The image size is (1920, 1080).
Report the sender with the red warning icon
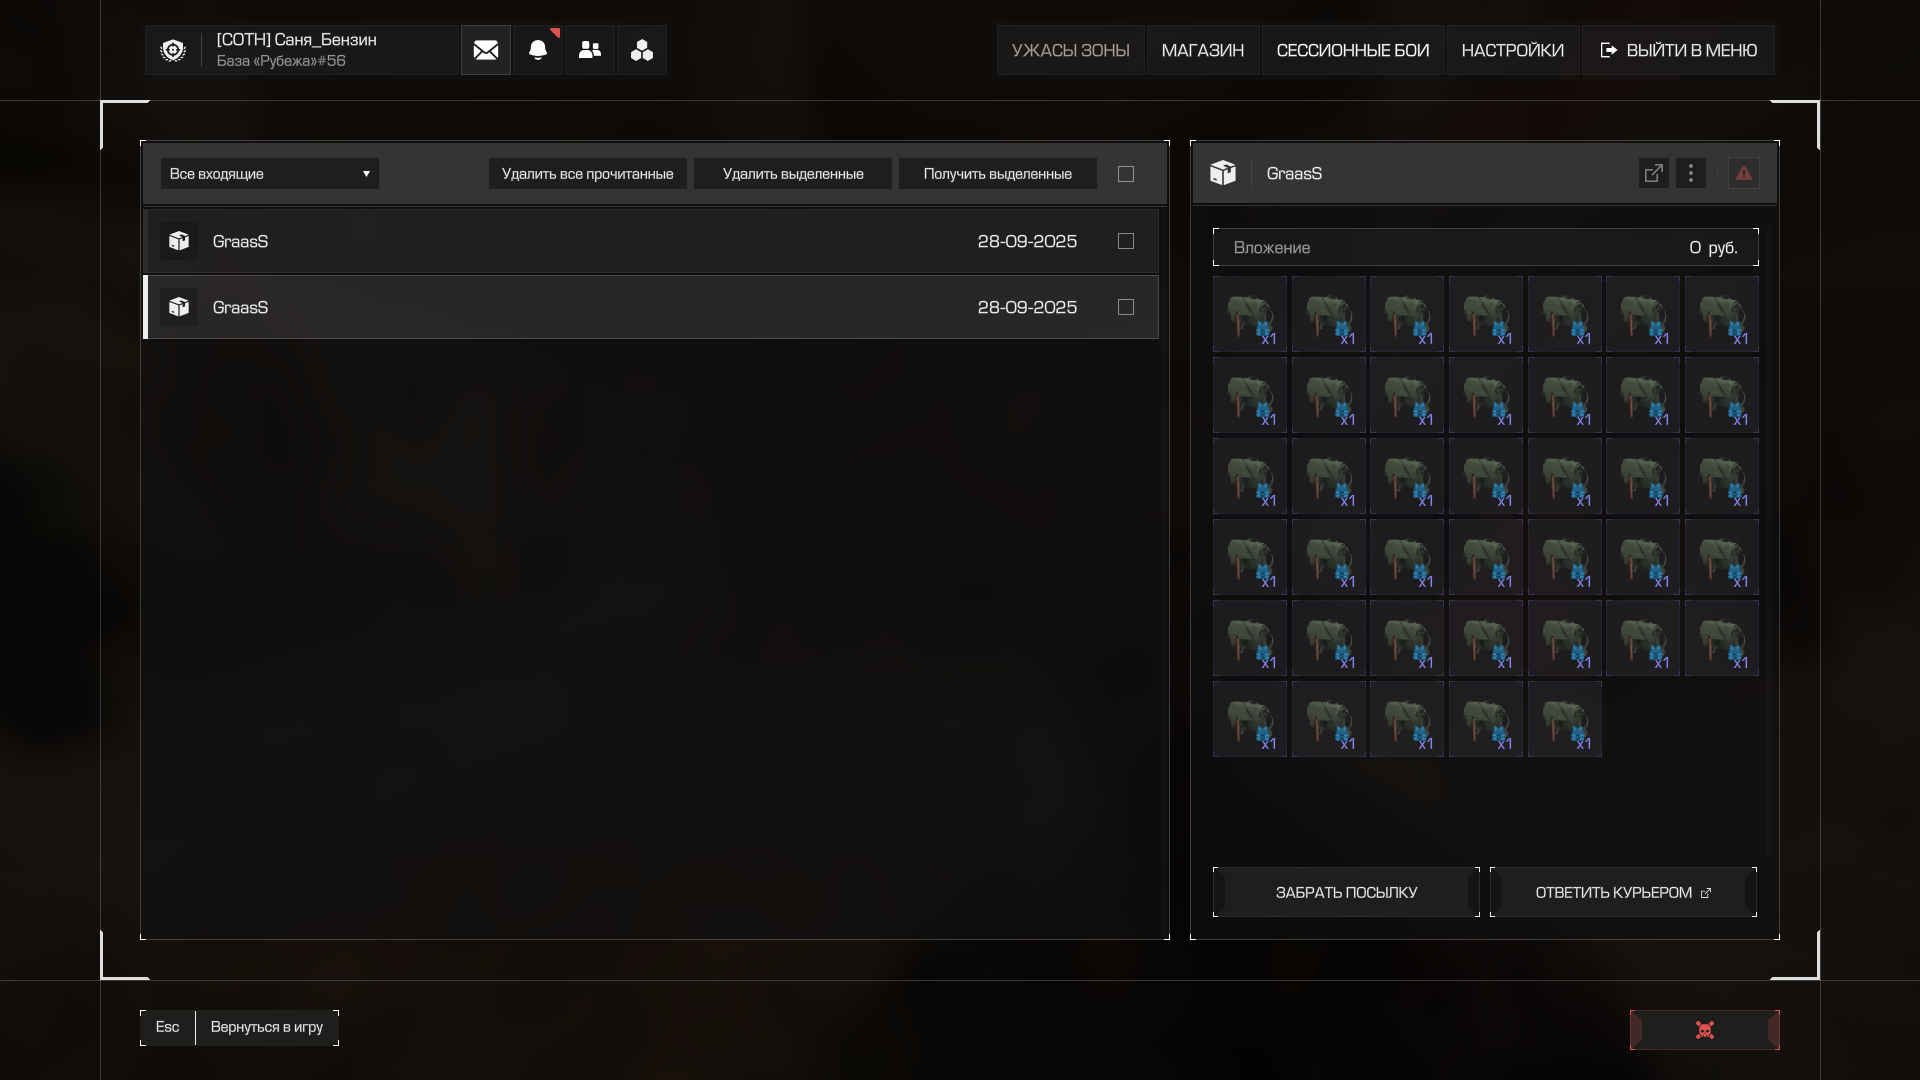click(x=1743, y=173)
